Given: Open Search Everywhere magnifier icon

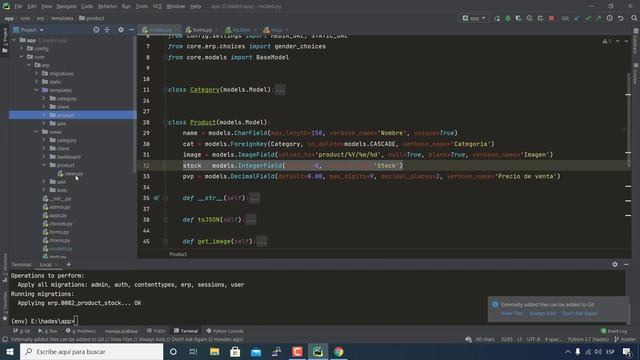Looking at the screenshot, I should point(634,18).
